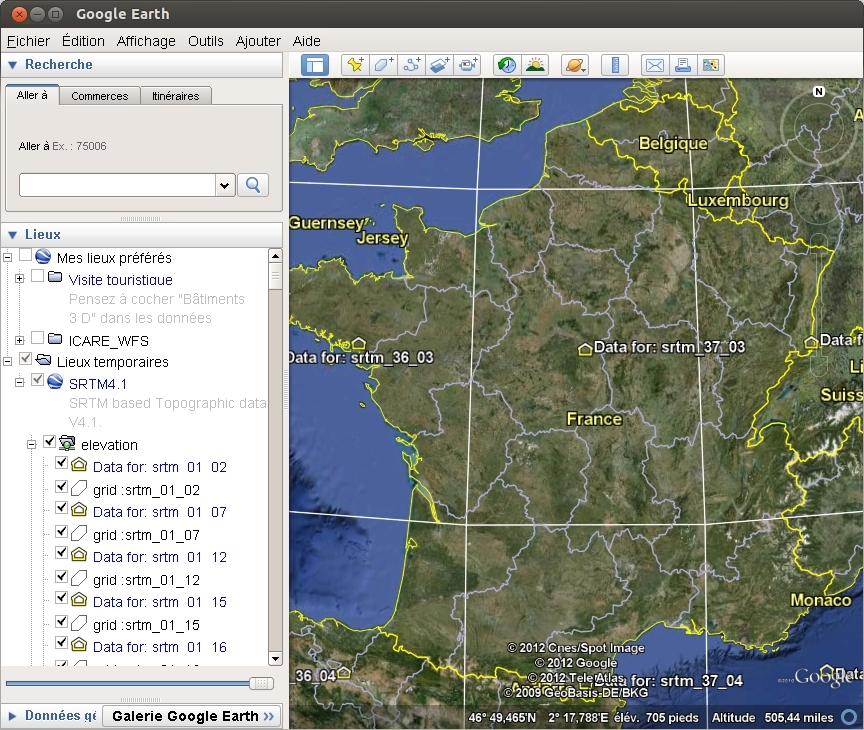Viewport: 864px width, 730px height.
Task: Open the Ajouter menu
Action: click(258, 41)
